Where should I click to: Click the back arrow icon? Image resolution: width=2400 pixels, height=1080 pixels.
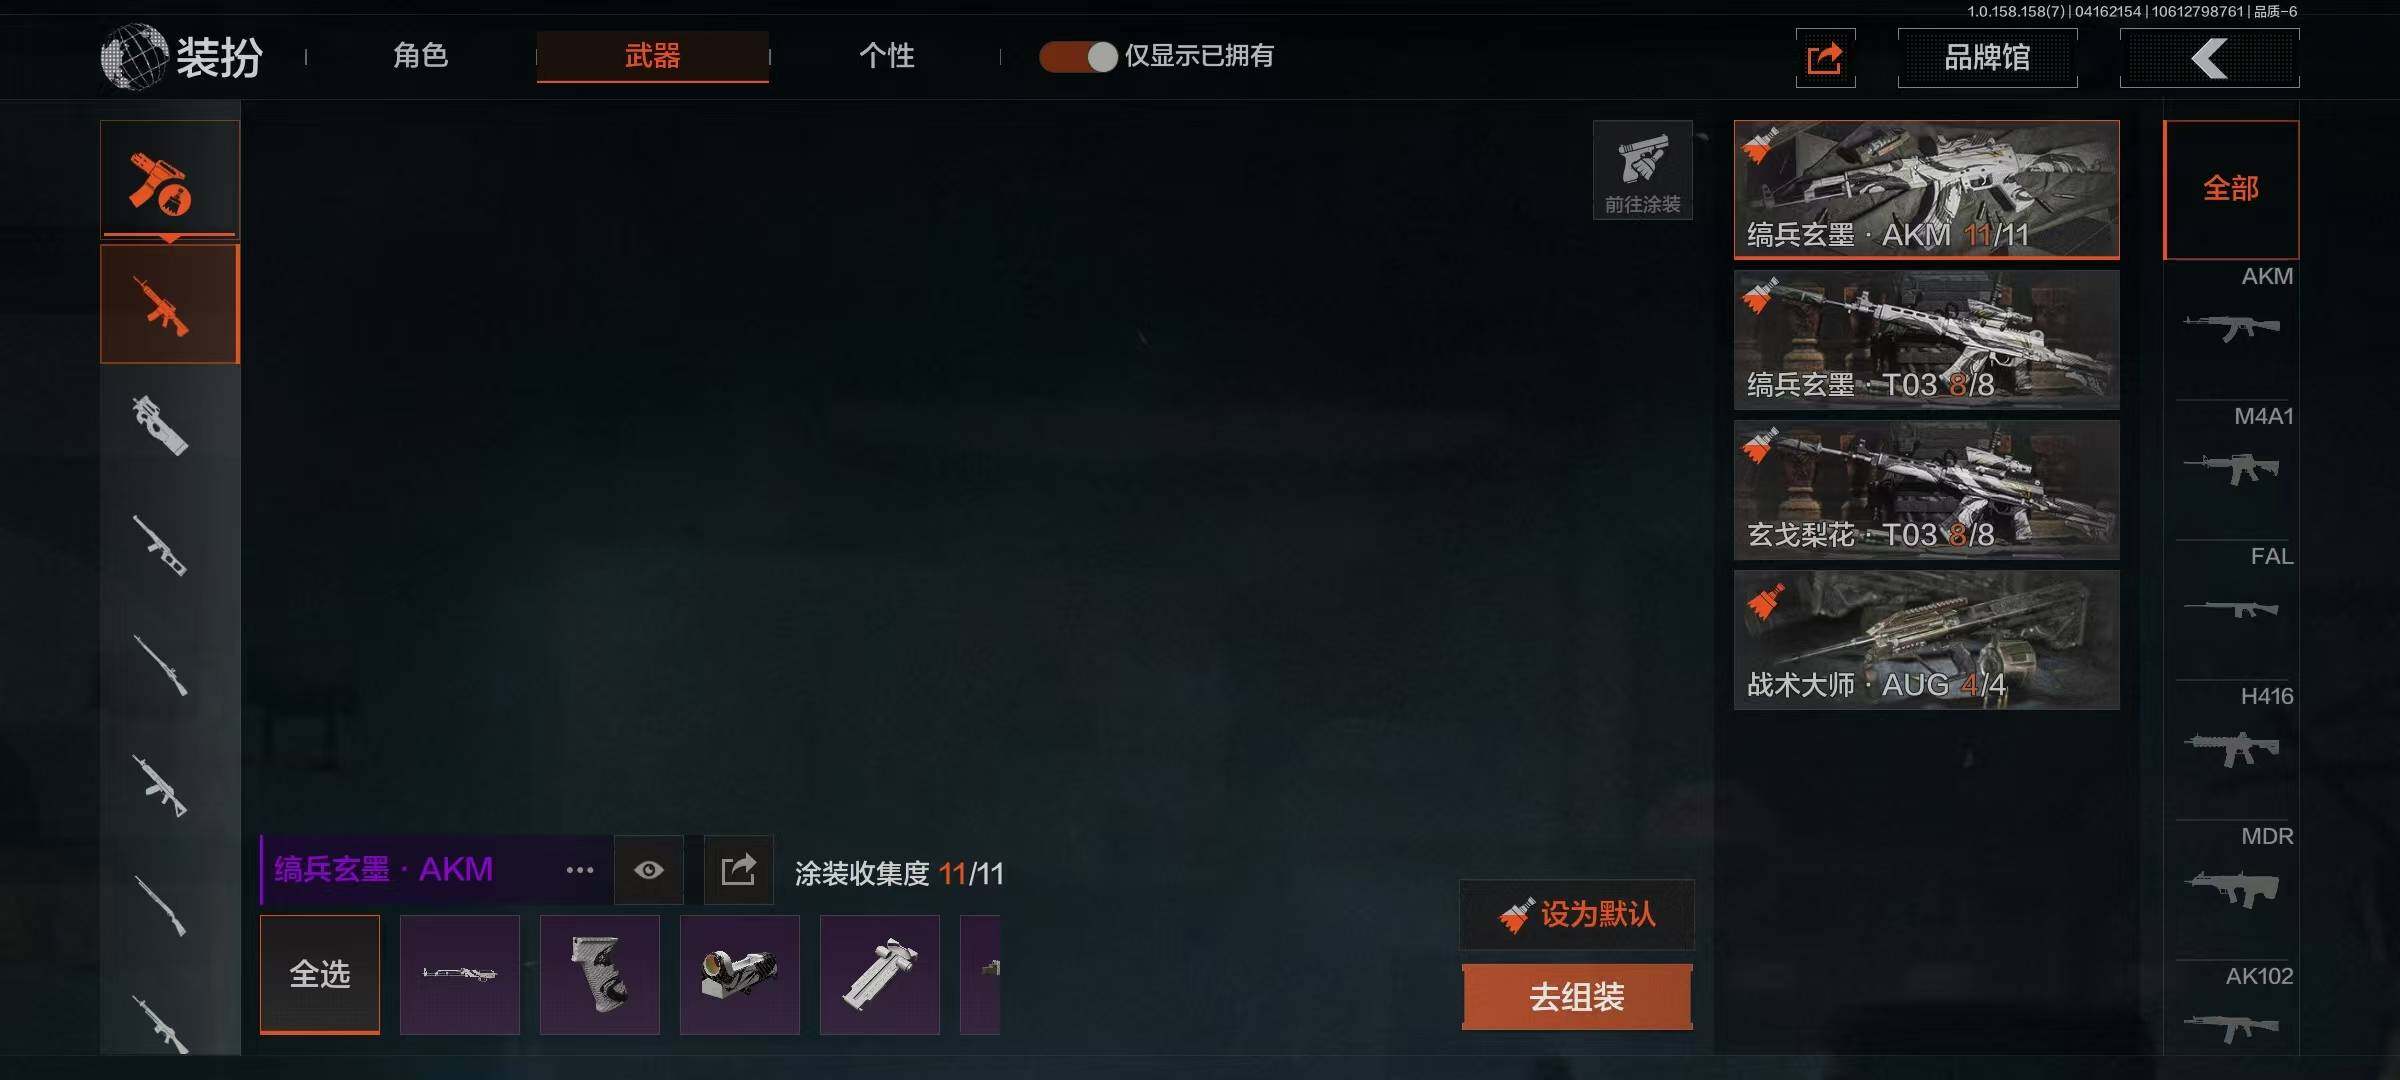2209,58
